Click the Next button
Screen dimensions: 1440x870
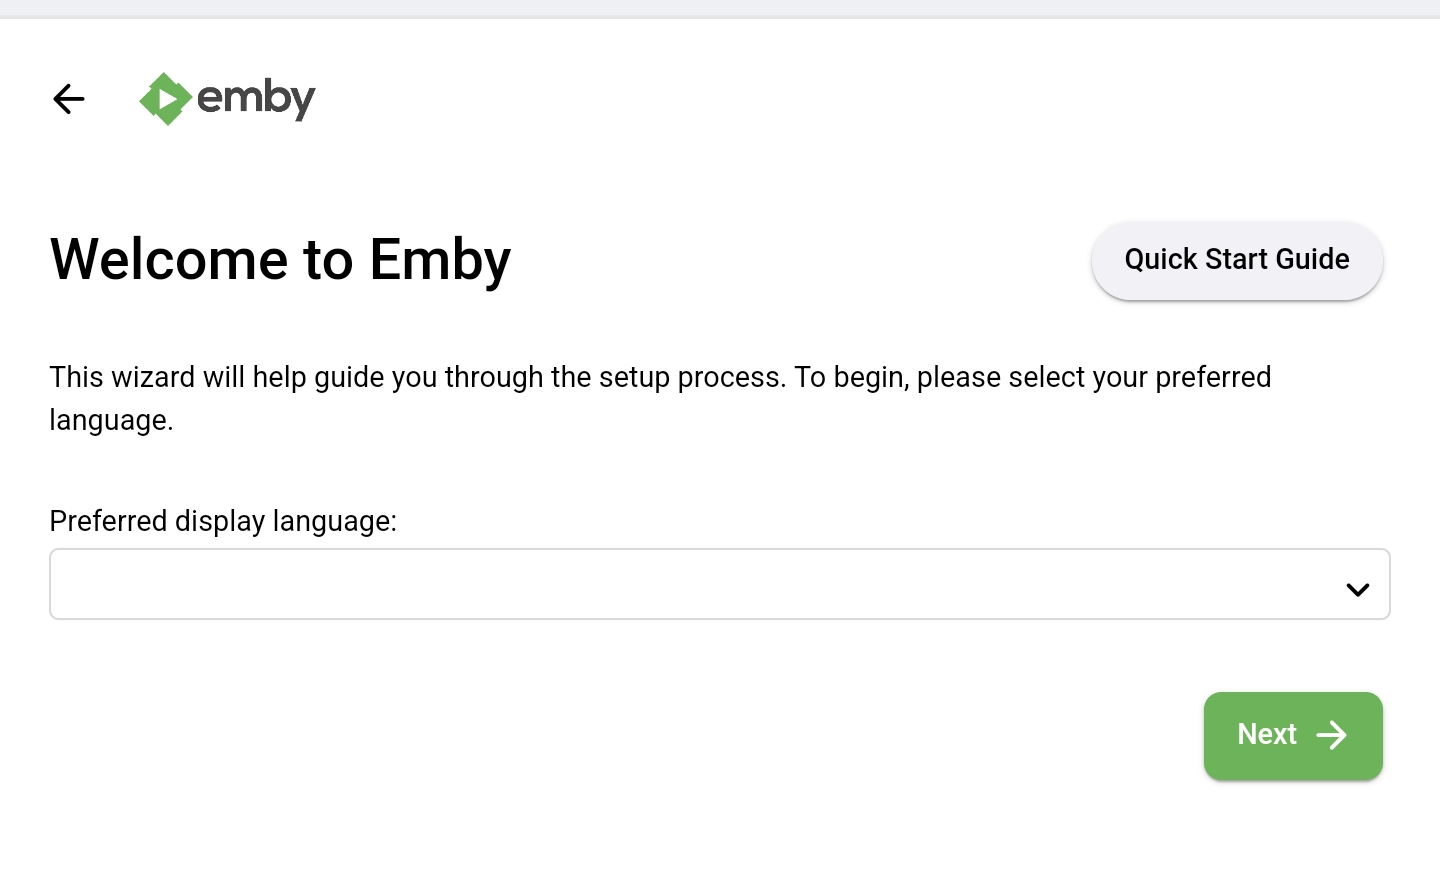pos(1293,735)
